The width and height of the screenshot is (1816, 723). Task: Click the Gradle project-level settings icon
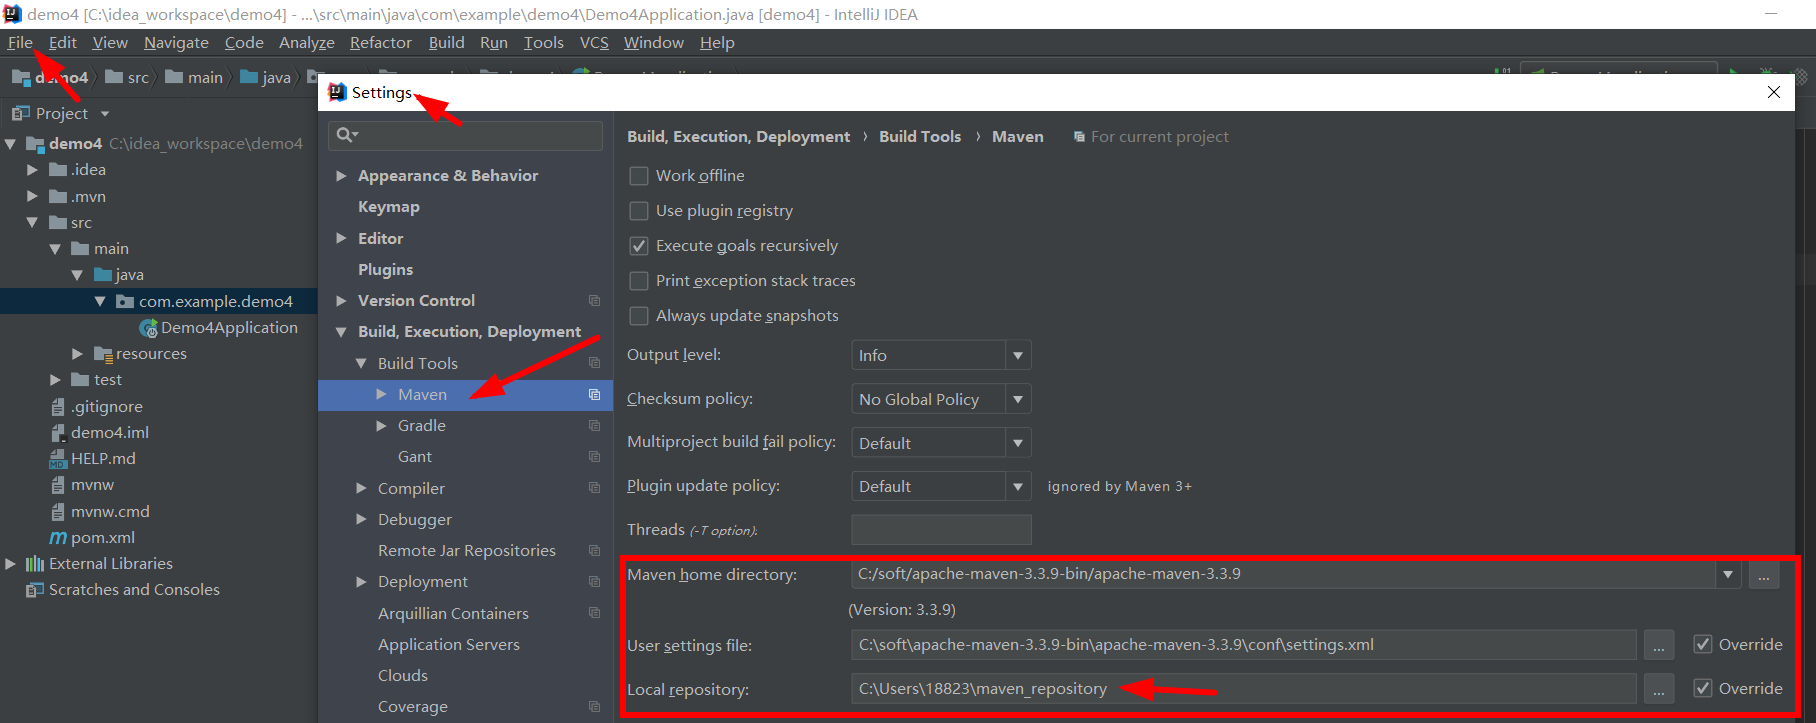(x=594, y=425)
